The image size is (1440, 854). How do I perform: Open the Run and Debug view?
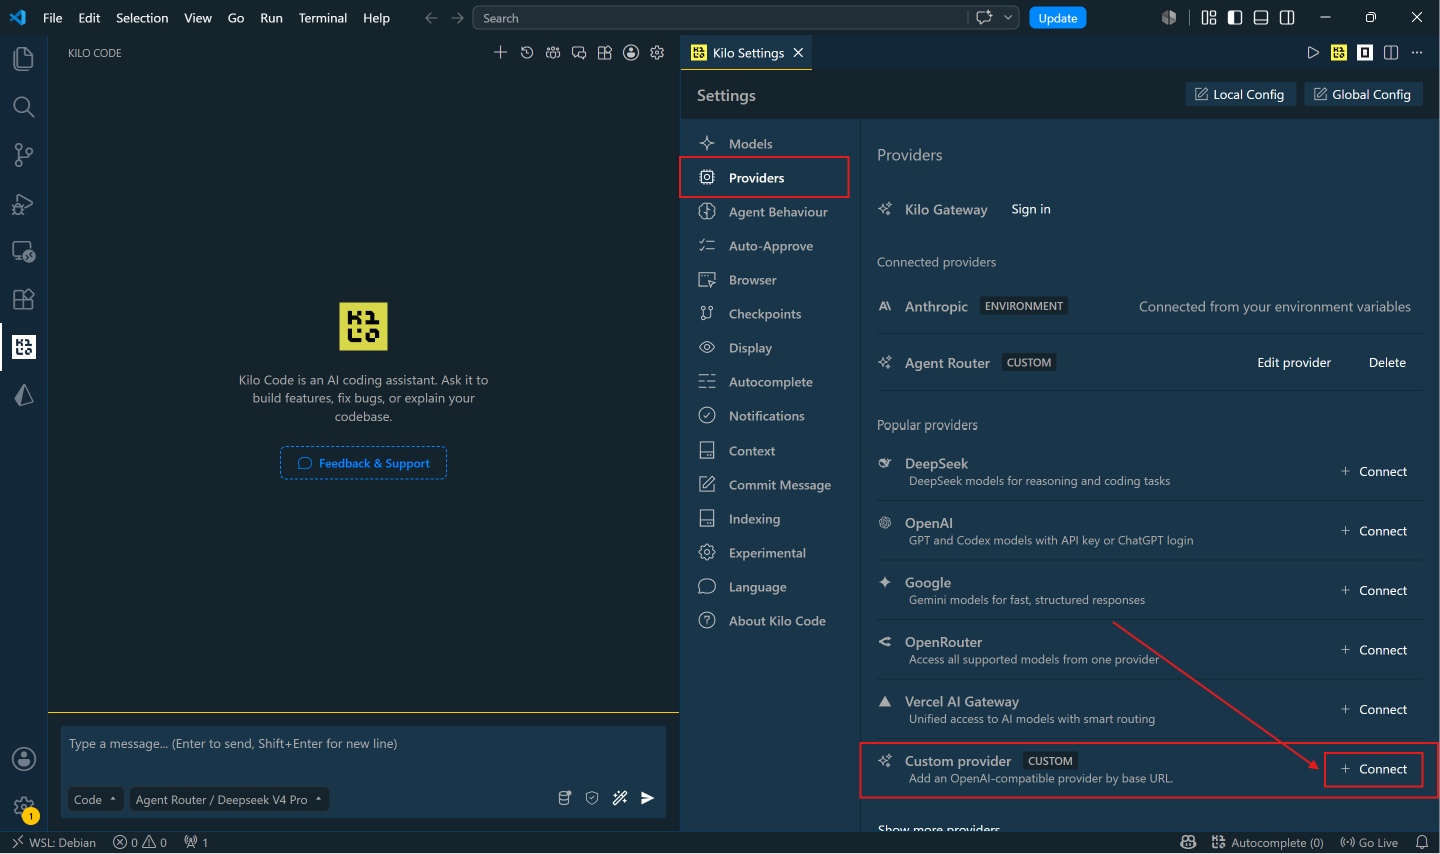click(x=23, y=204)
